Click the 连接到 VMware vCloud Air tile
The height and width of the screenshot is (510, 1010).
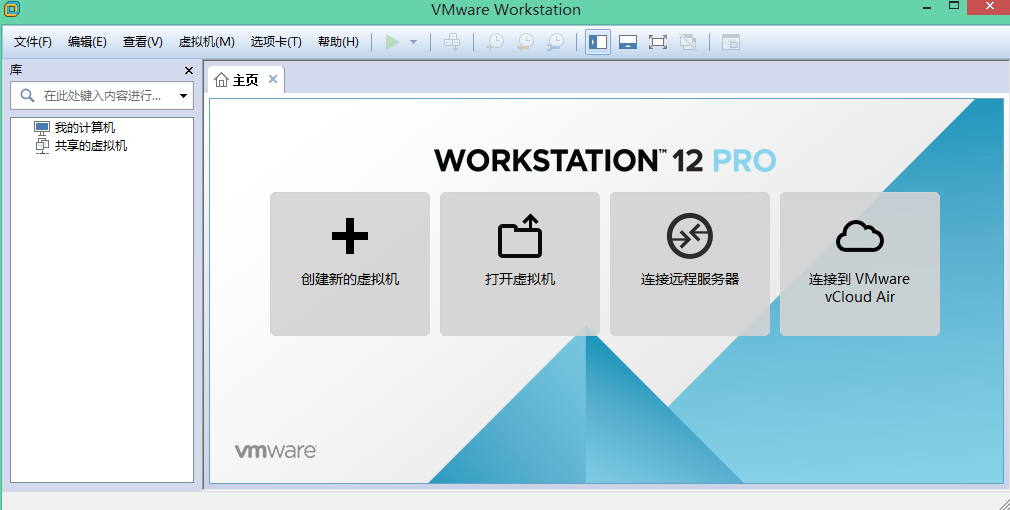click(860, 263)
